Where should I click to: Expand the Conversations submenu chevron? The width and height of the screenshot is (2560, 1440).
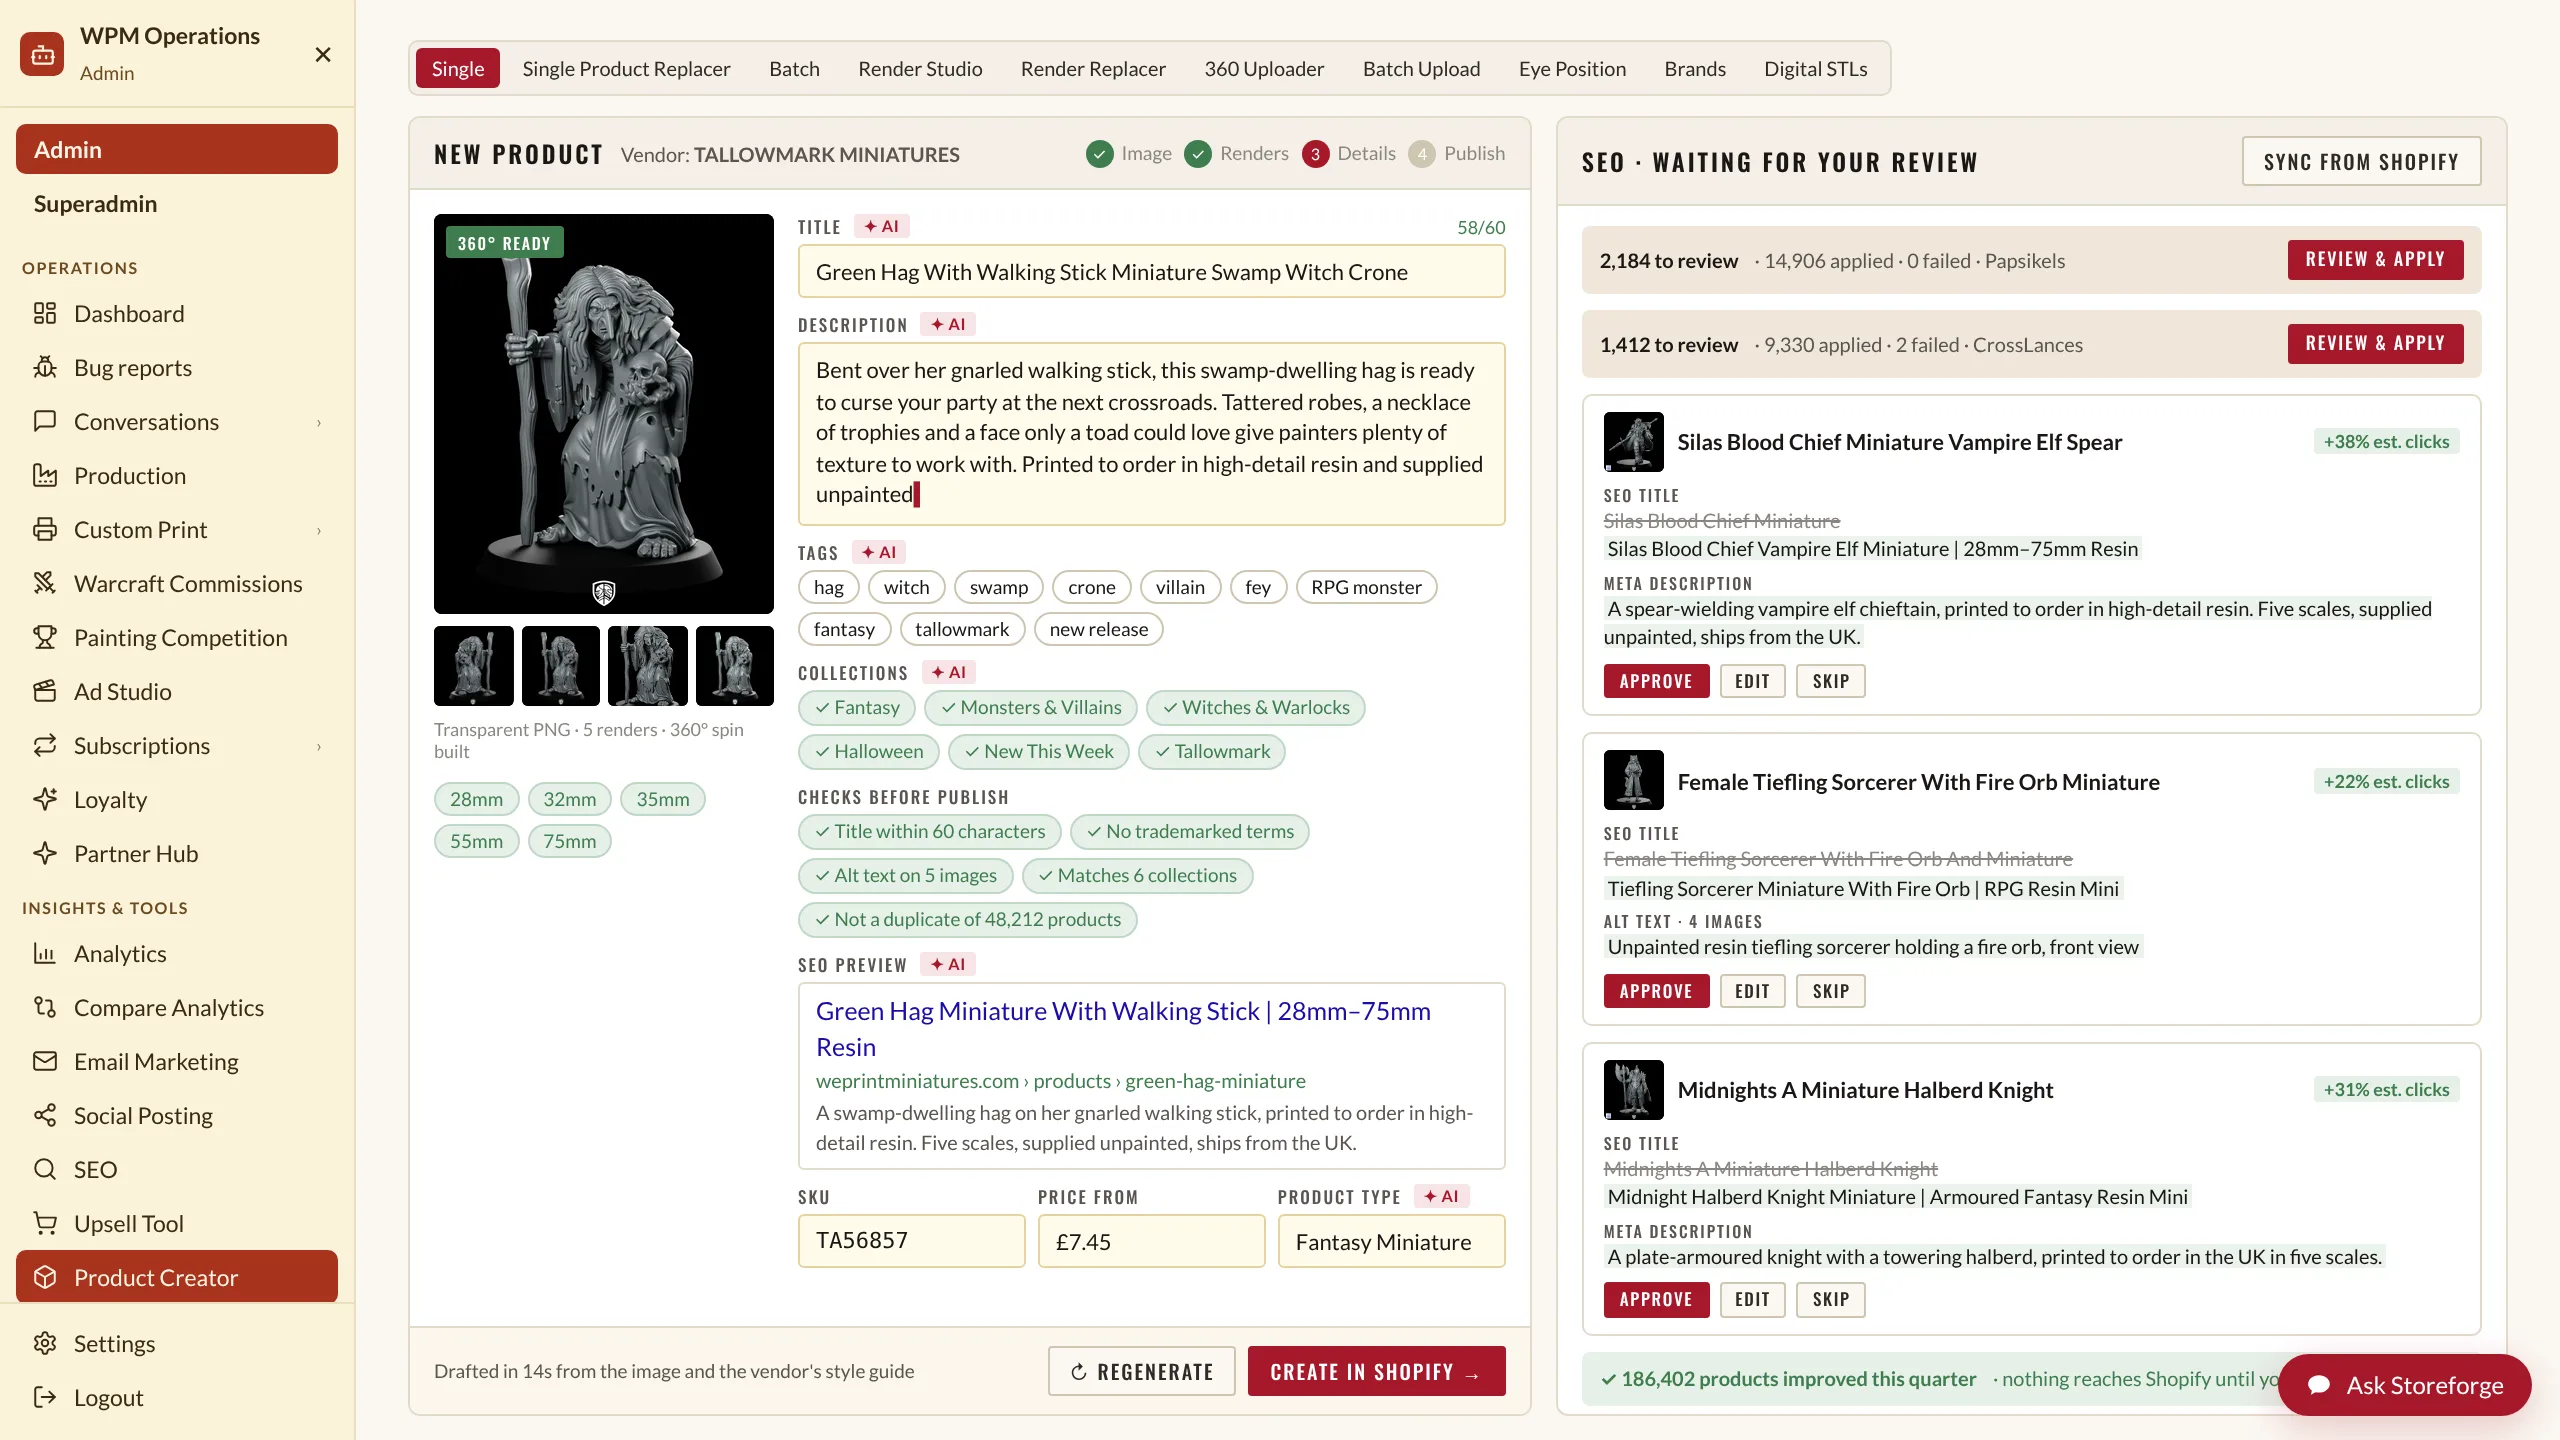point(319,422)
